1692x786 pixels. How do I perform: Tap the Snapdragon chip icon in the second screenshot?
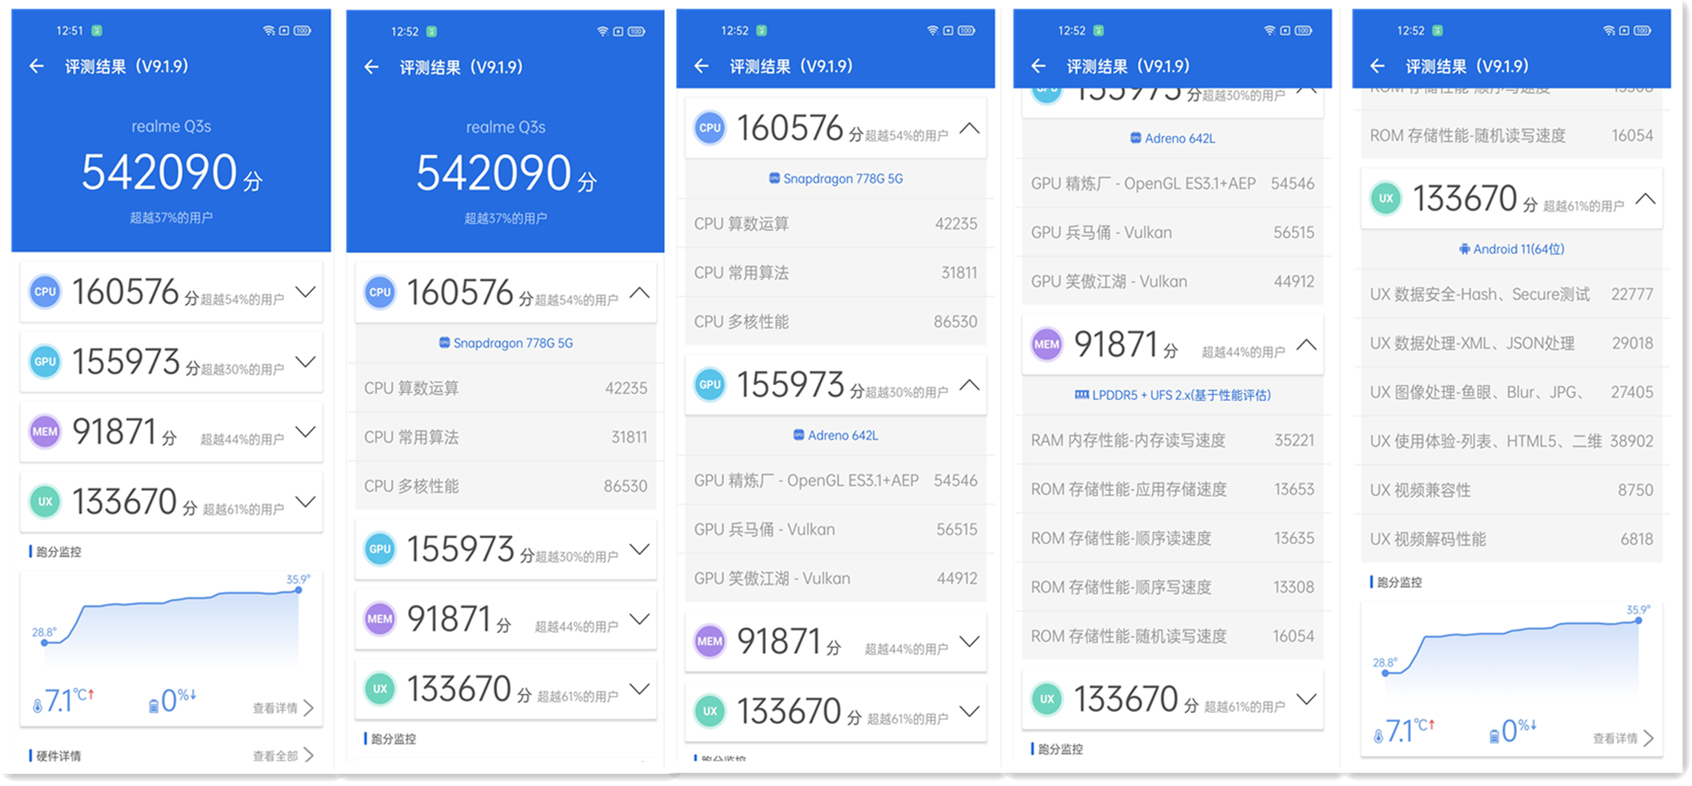click(x=444, y=343)
